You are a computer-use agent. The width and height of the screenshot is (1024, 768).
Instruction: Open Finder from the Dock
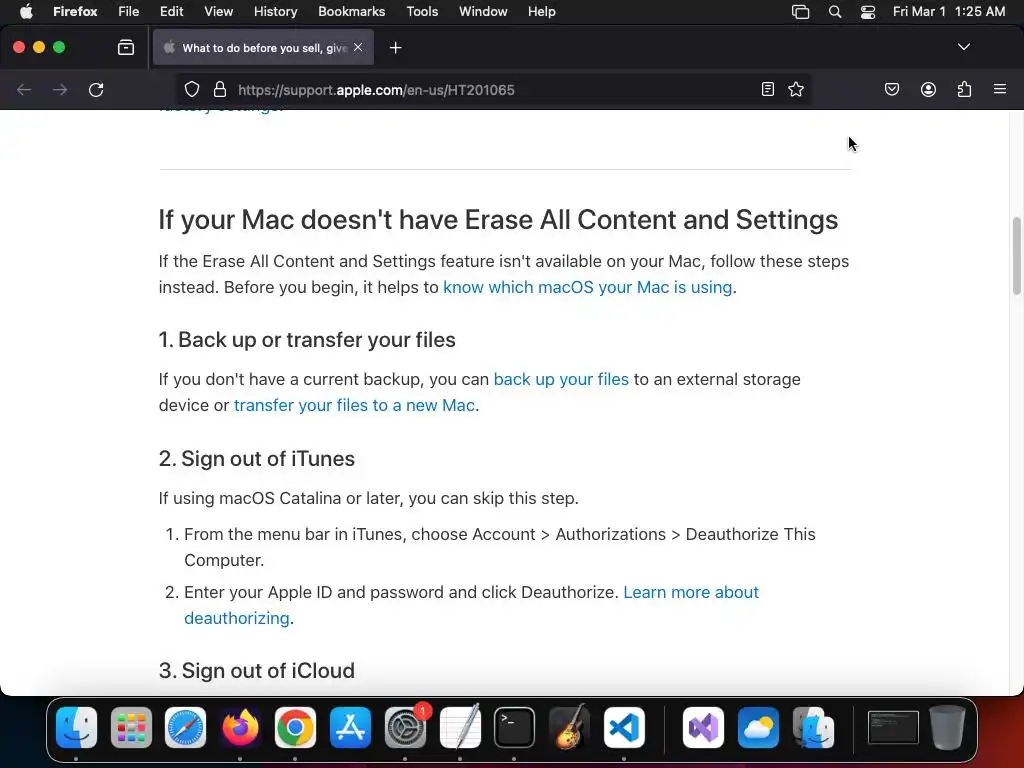76,728
